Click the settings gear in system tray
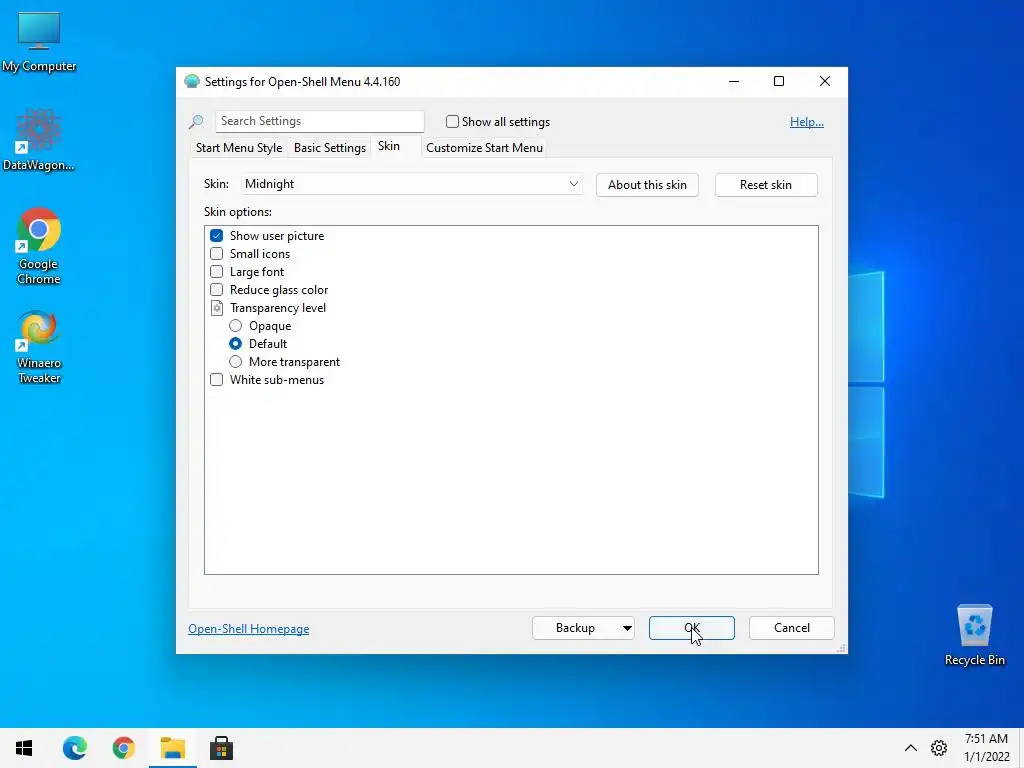This screenshot has width=1024, height=768. pos(939,748)
